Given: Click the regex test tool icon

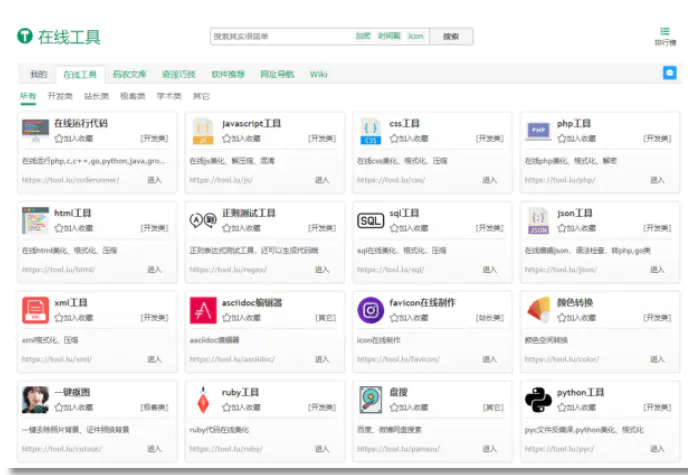Looking at the screenshot, I should click(203, 220).
